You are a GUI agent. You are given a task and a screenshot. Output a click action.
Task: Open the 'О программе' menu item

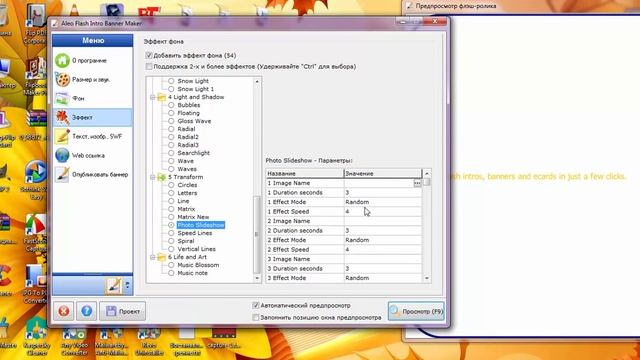[92, 60]
